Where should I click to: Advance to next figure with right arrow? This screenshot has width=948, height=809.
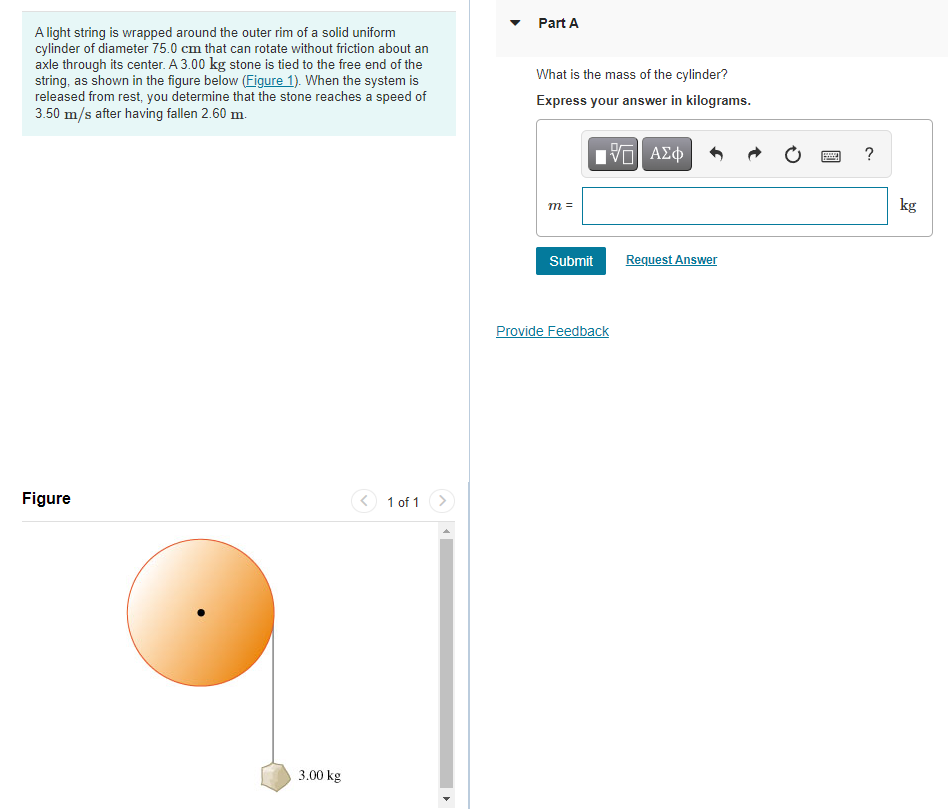(441, 501)
